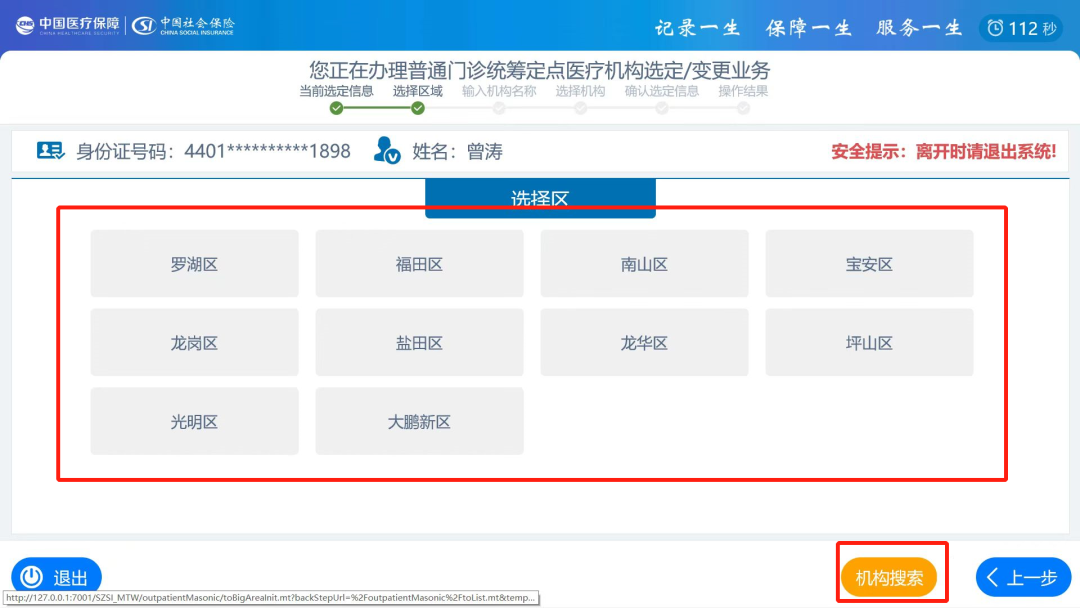Screen dimensions: 1080x608
Task: Select the 福田区 district option
Action: tap(419, 263)
